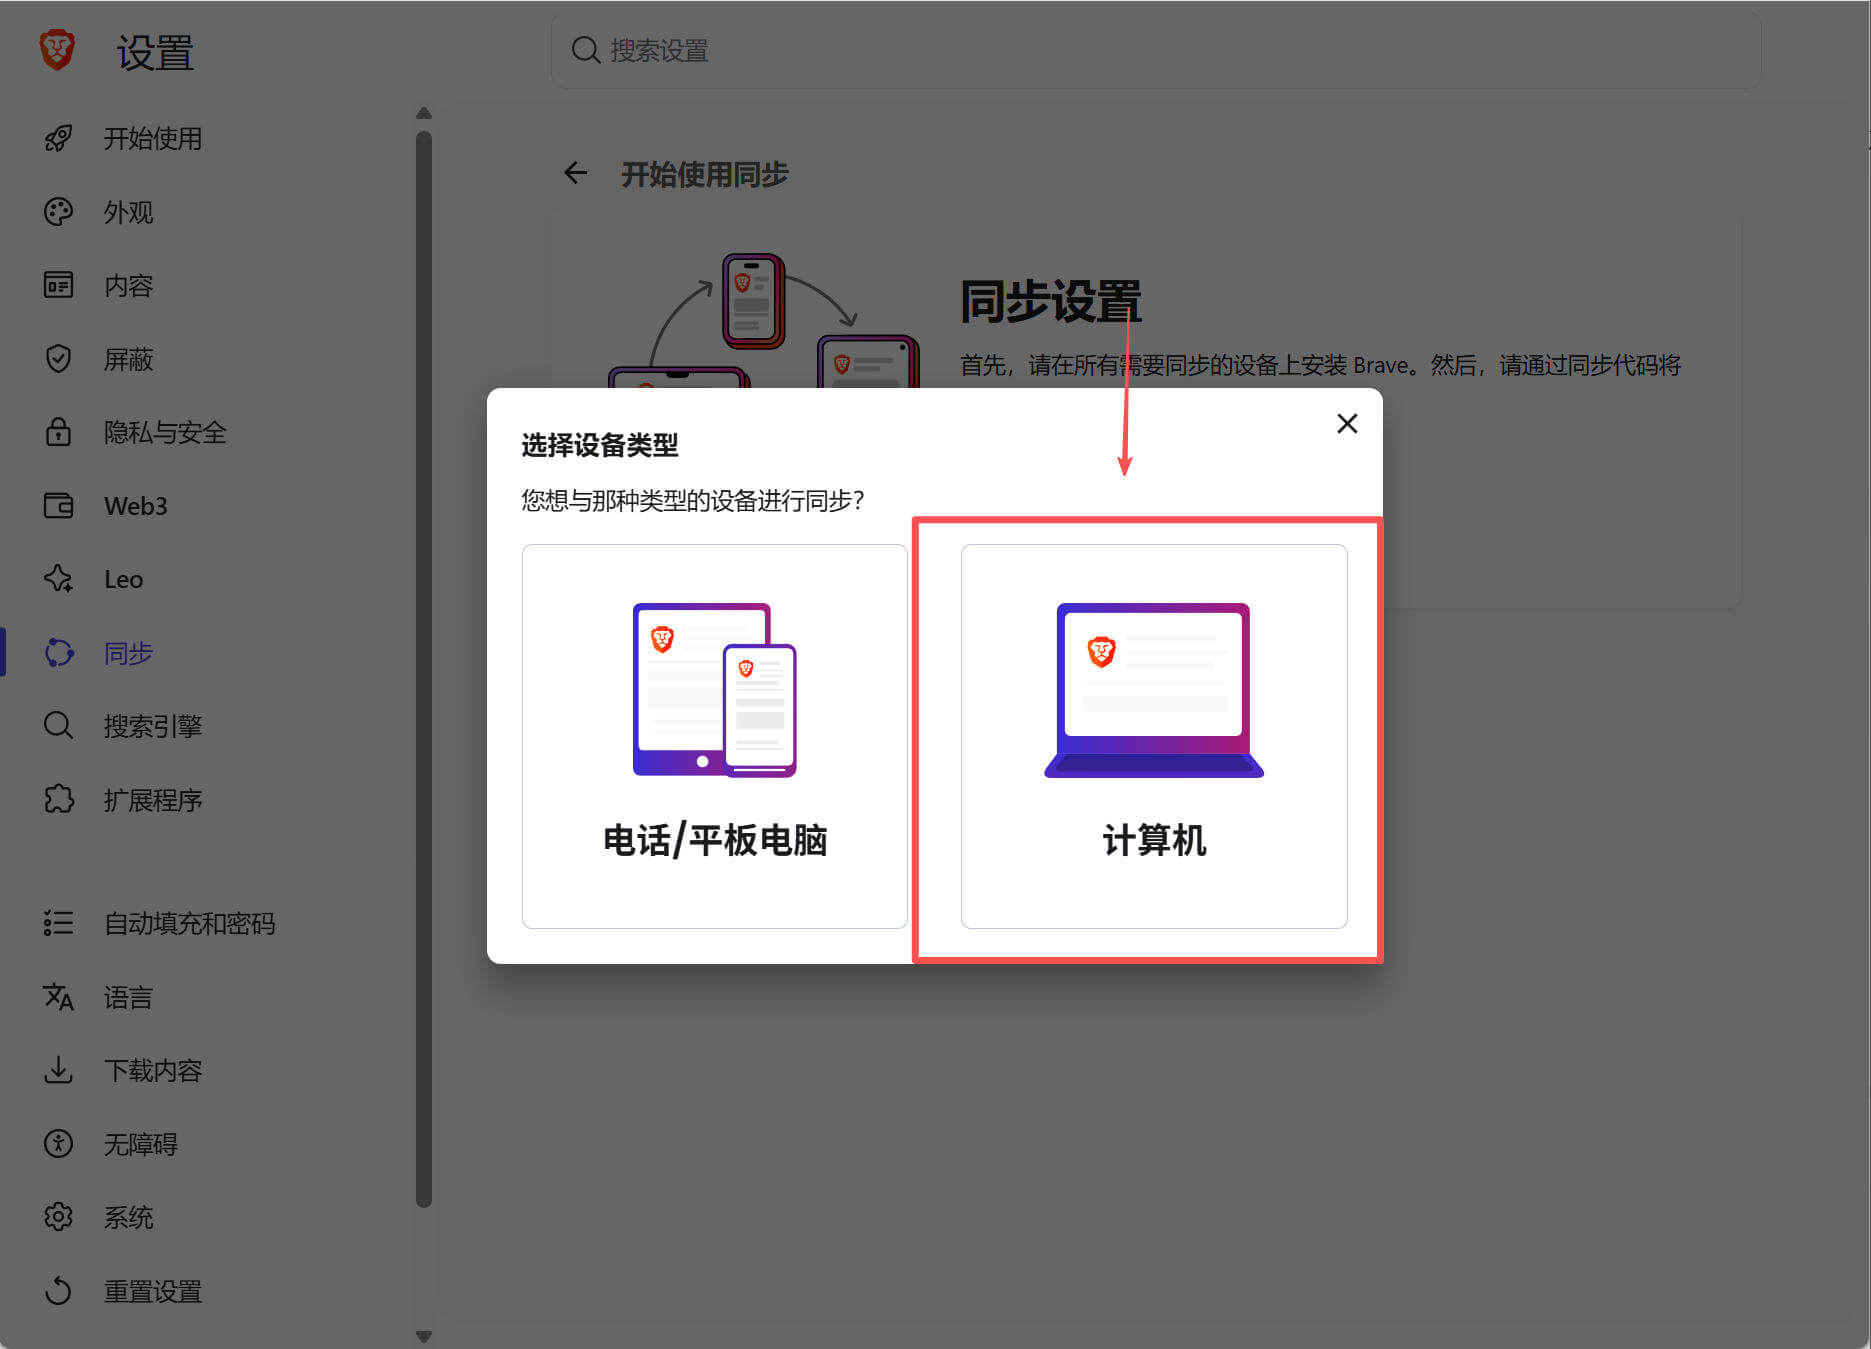Click the content icon beside 内容
Image resolution: width=1871 pixels, height=1349 pixels.
pyautogui.click(x=58, y=285)
